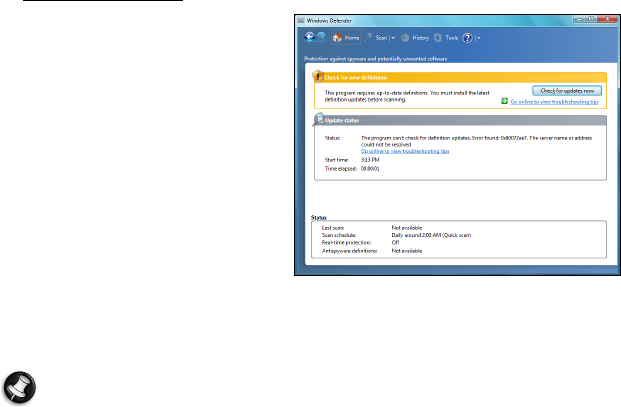Minimize the Windows Defender window
The height and width of the screenshot is (407, 621).
[579, 19]
